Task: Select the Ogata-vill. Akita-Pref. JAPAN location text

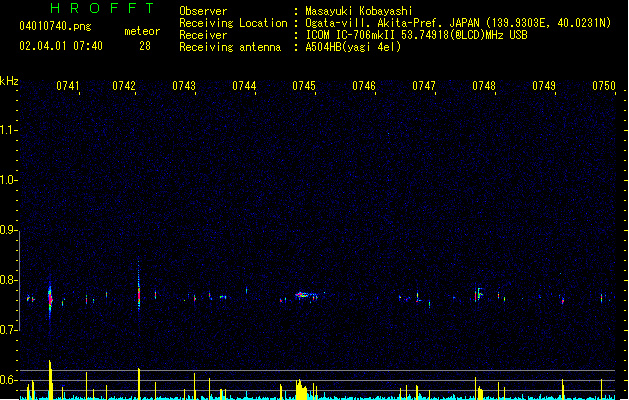Action: pyautogui.click(x=458, y=23)
